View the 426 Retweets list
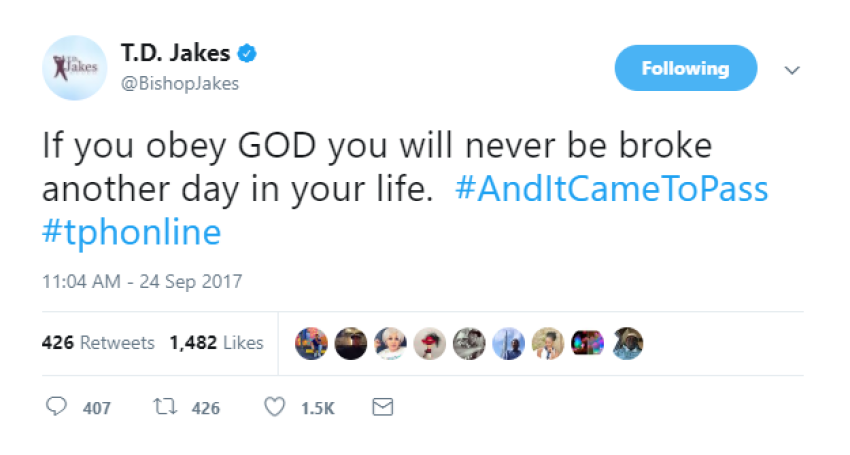 (98, 343)
